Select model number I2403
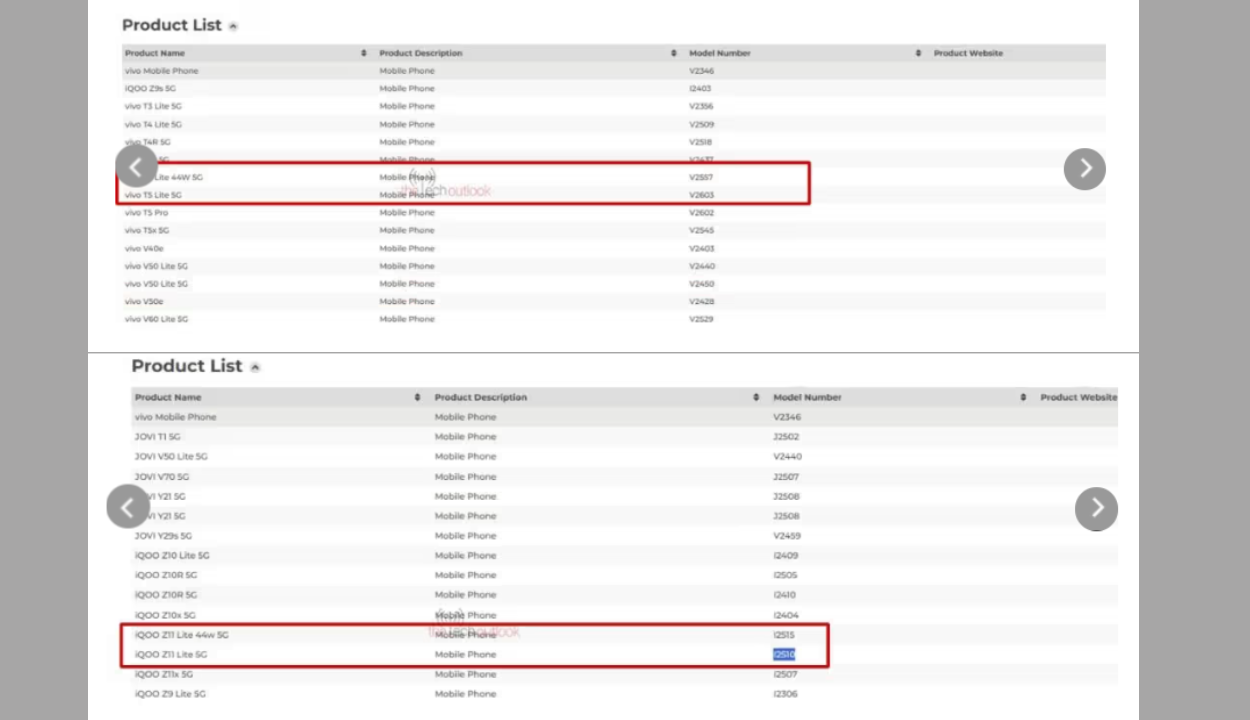 tap(700, 89)
